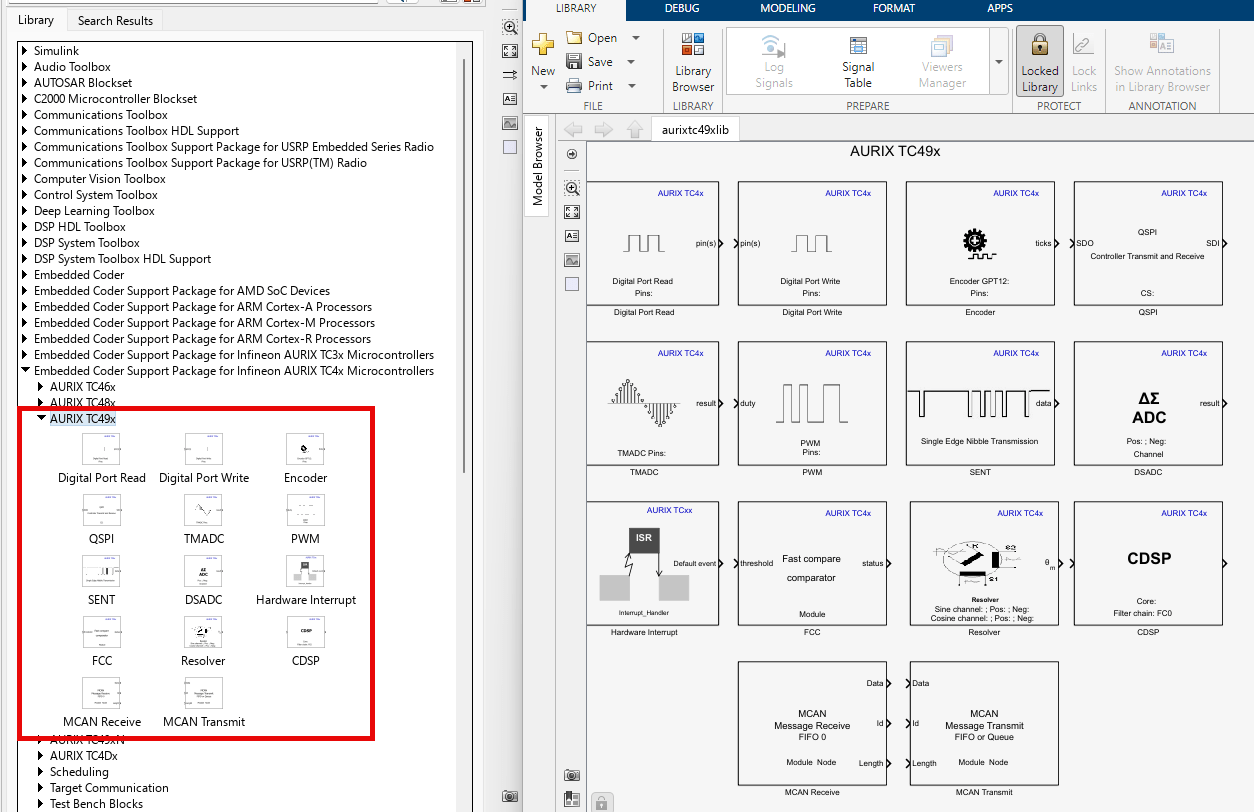Select the Encoder thumbnail in Library Browser
This screenshot has width=1254, height=812.
click(x=306, y=450)
